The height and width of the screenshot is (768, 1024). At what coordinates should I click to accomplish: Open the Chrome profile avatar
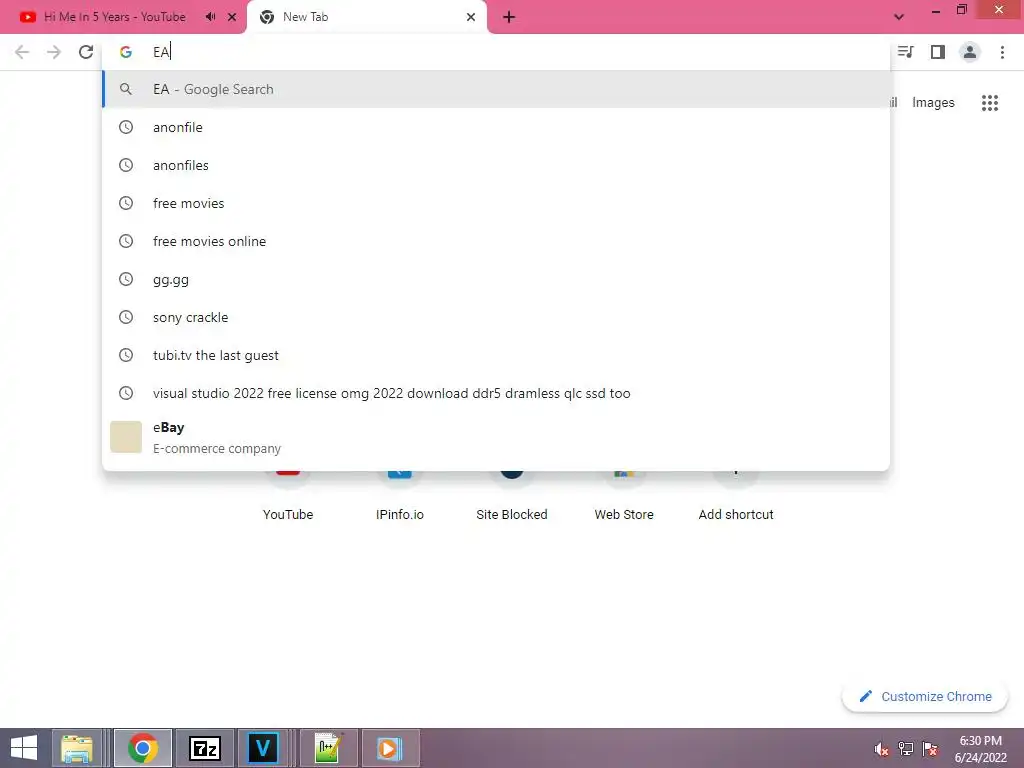[x=970, y=52]
